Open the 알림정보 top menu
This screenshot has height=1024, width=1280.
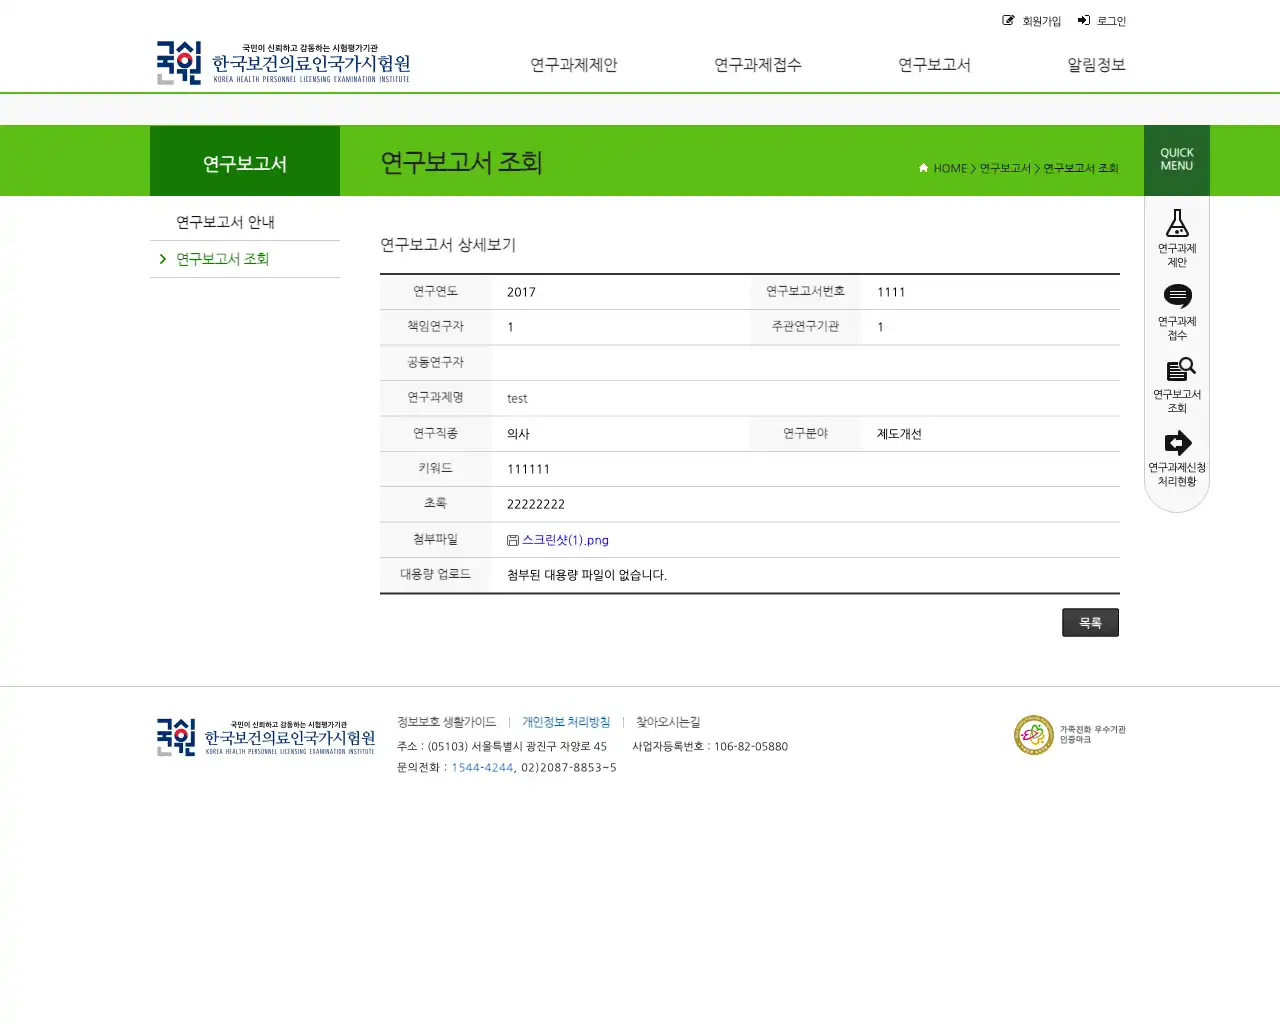point(1096,65)
